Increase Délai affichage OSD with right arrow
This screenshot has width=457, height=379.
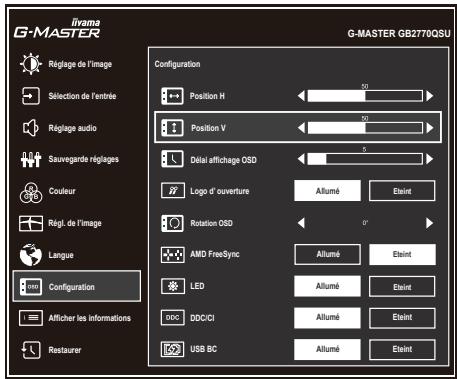(430, 159)
